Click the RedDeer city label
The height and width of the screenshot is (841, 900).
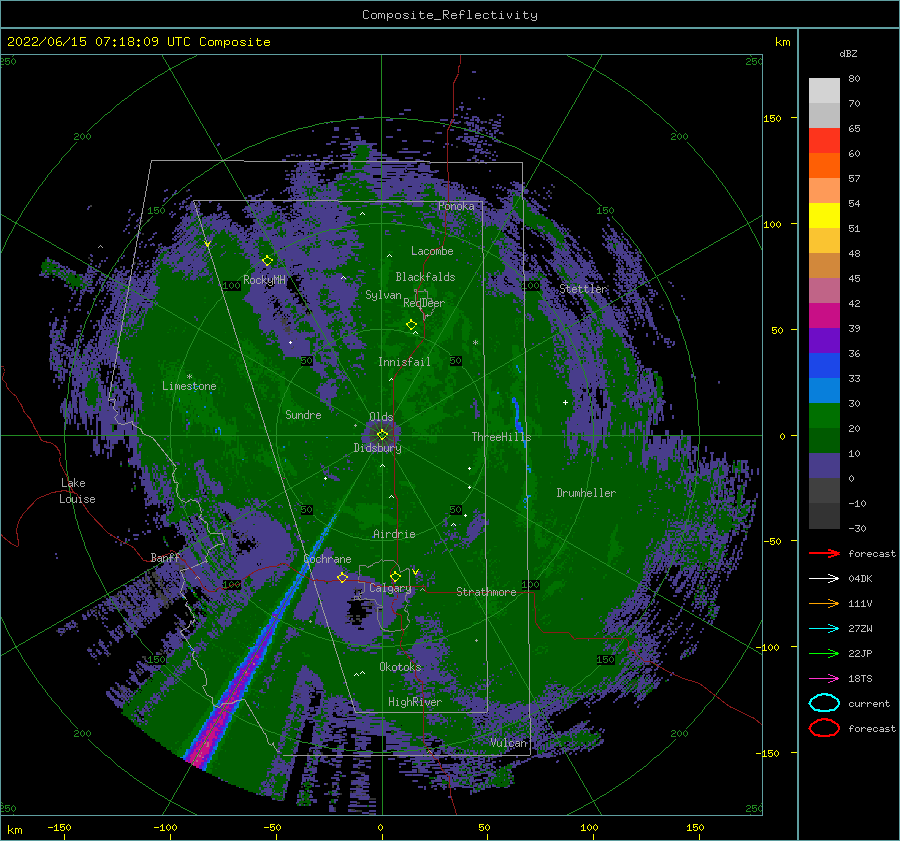424,303
